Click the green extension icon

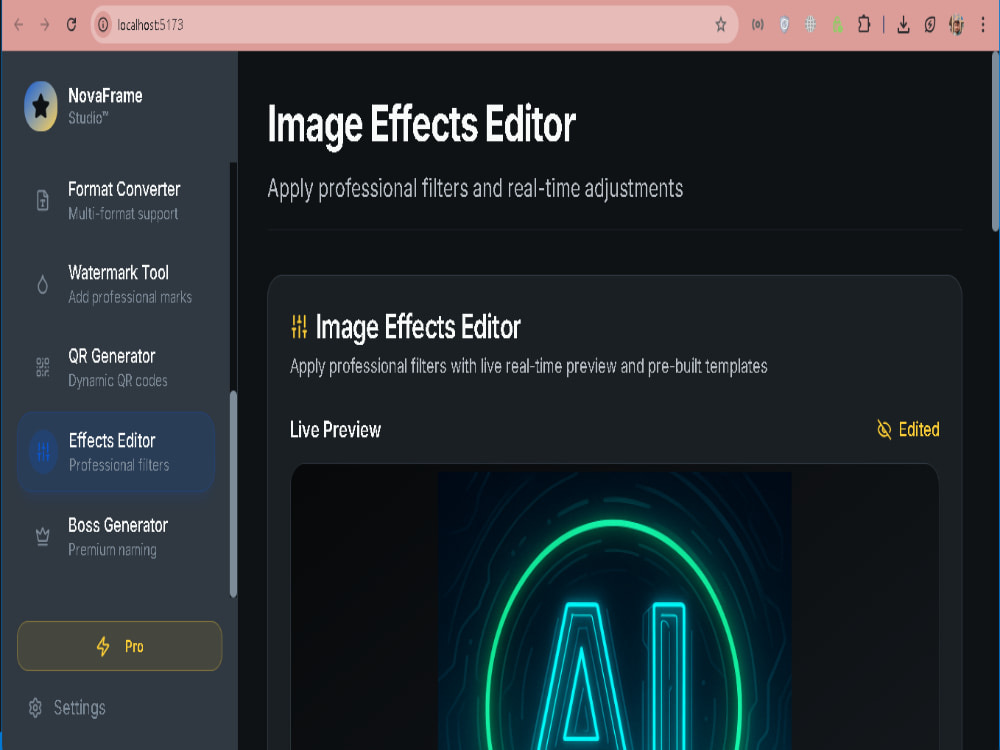[x=837, y=25]
